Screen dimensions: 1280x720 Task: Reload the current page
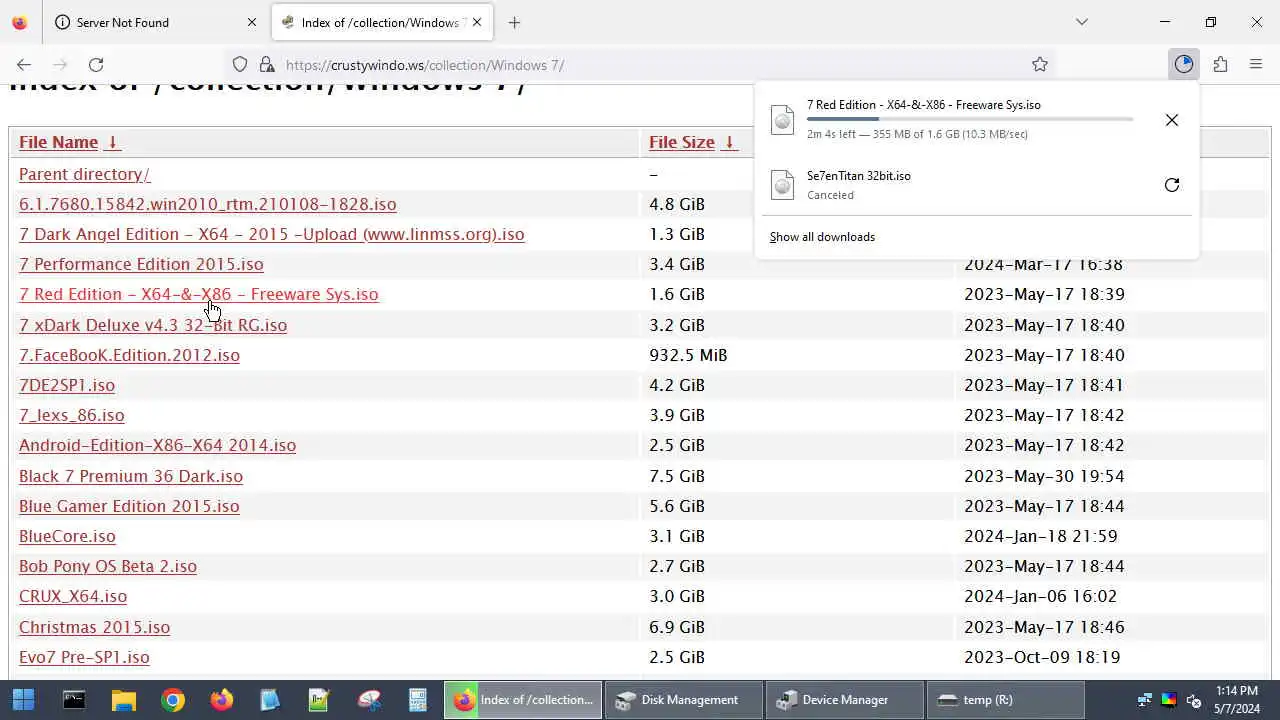point(96,64)
